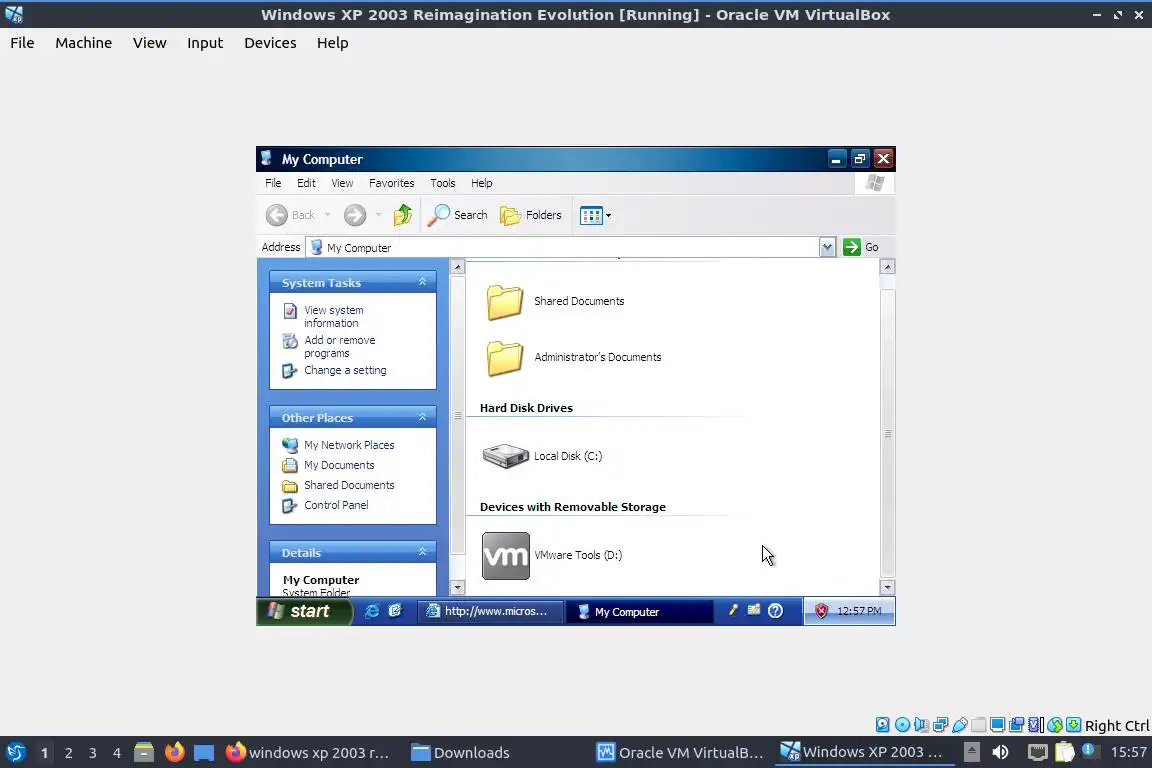Image resolution: width=1152 pixels, height=768 pixels.
Task: Open VirtualBox Machine menu
Action: pyautogui.click(x=84, y=43)
